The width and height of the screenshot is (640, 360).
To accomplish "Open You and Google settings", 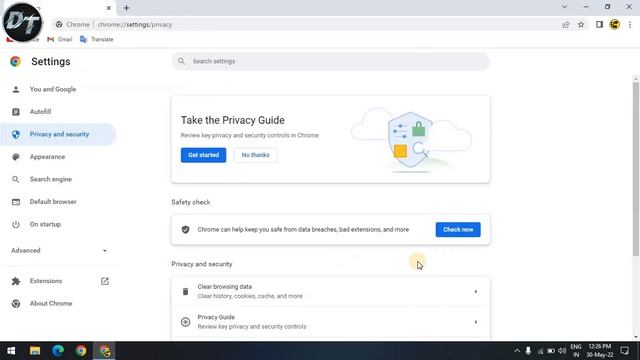I will [53, 89].
